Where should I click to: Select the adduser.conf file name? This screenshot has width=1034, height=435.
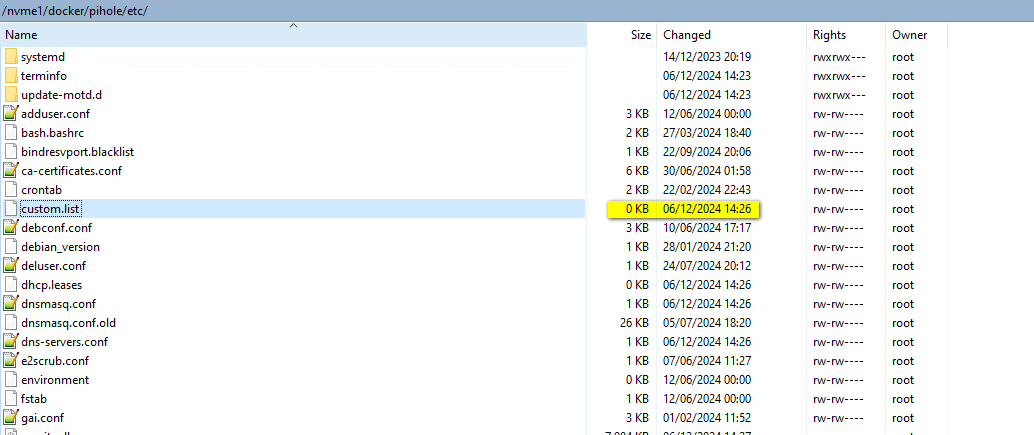tap(54, 113)
